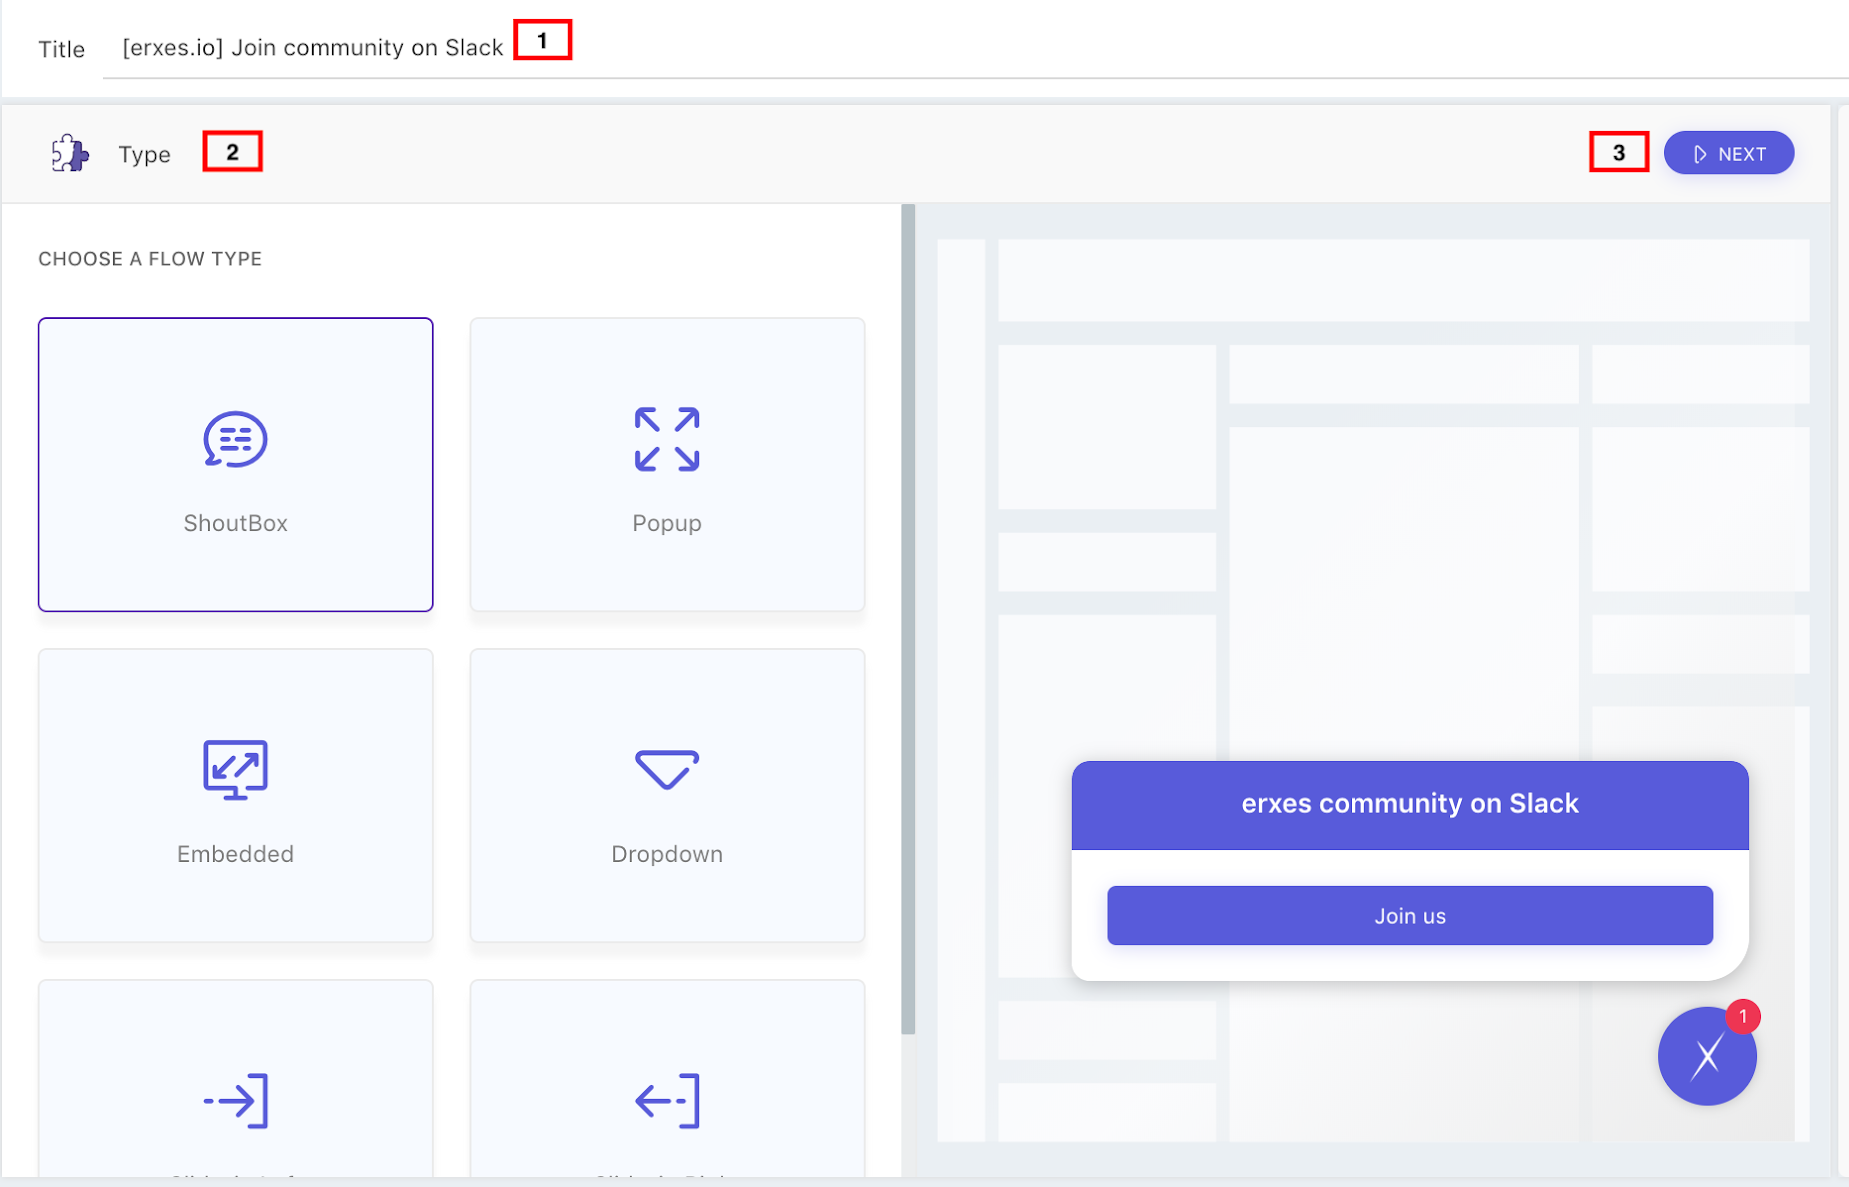1849x1187 pixels.
Task: Click the Popup expand arrows icon
Action: tap(667, 439)
